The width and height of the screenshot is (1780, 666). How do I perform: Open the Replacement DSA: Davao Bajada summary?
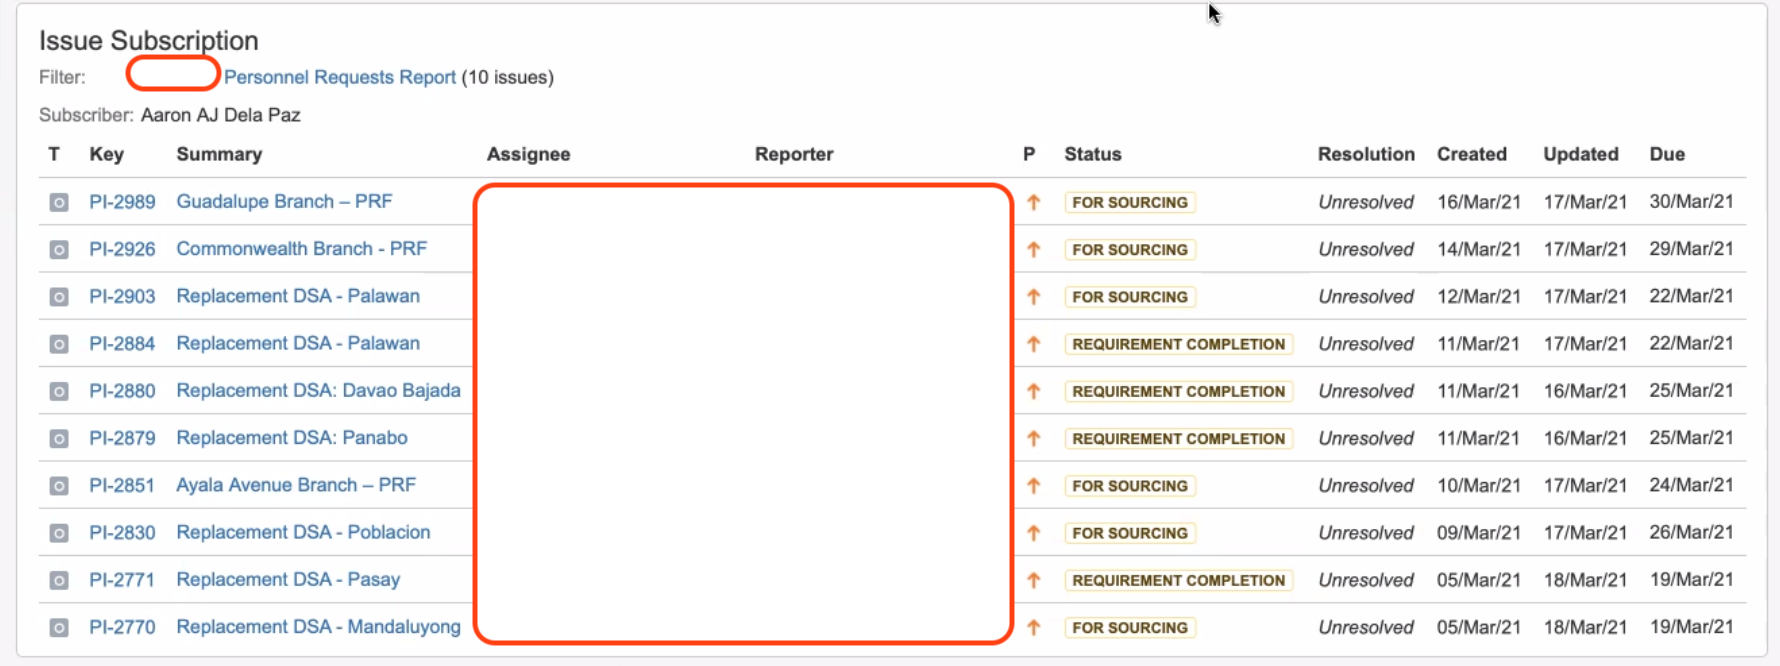[x=318, y=390]
